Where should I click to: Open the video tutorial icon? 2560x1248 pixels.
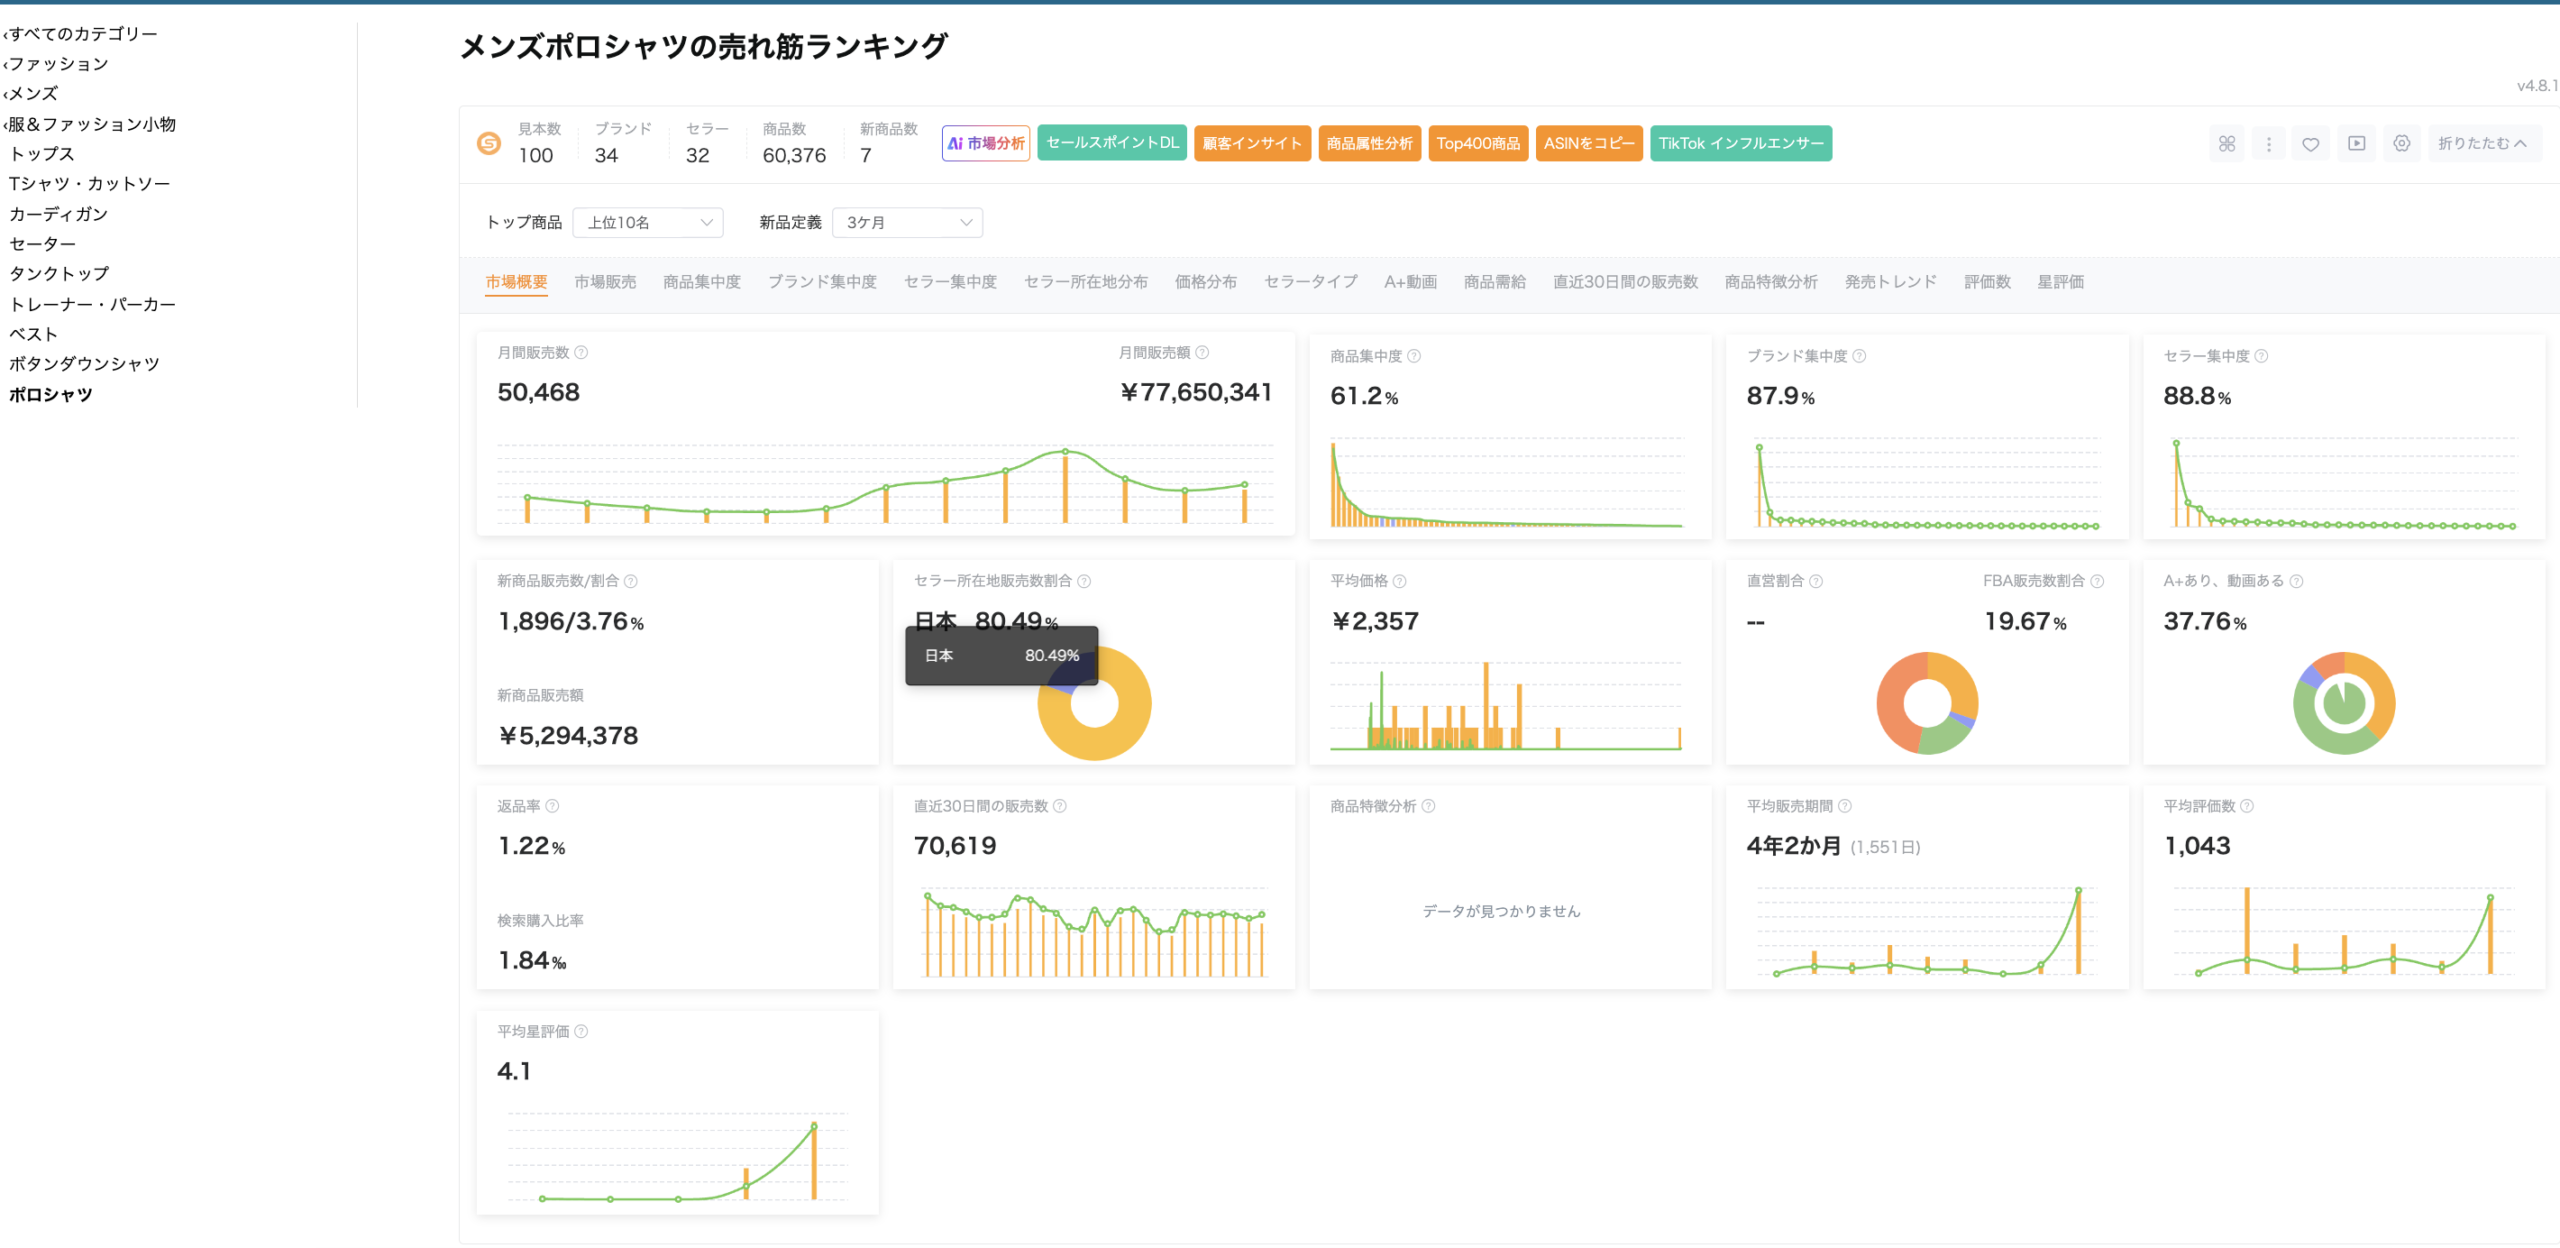click(2356, 143)
